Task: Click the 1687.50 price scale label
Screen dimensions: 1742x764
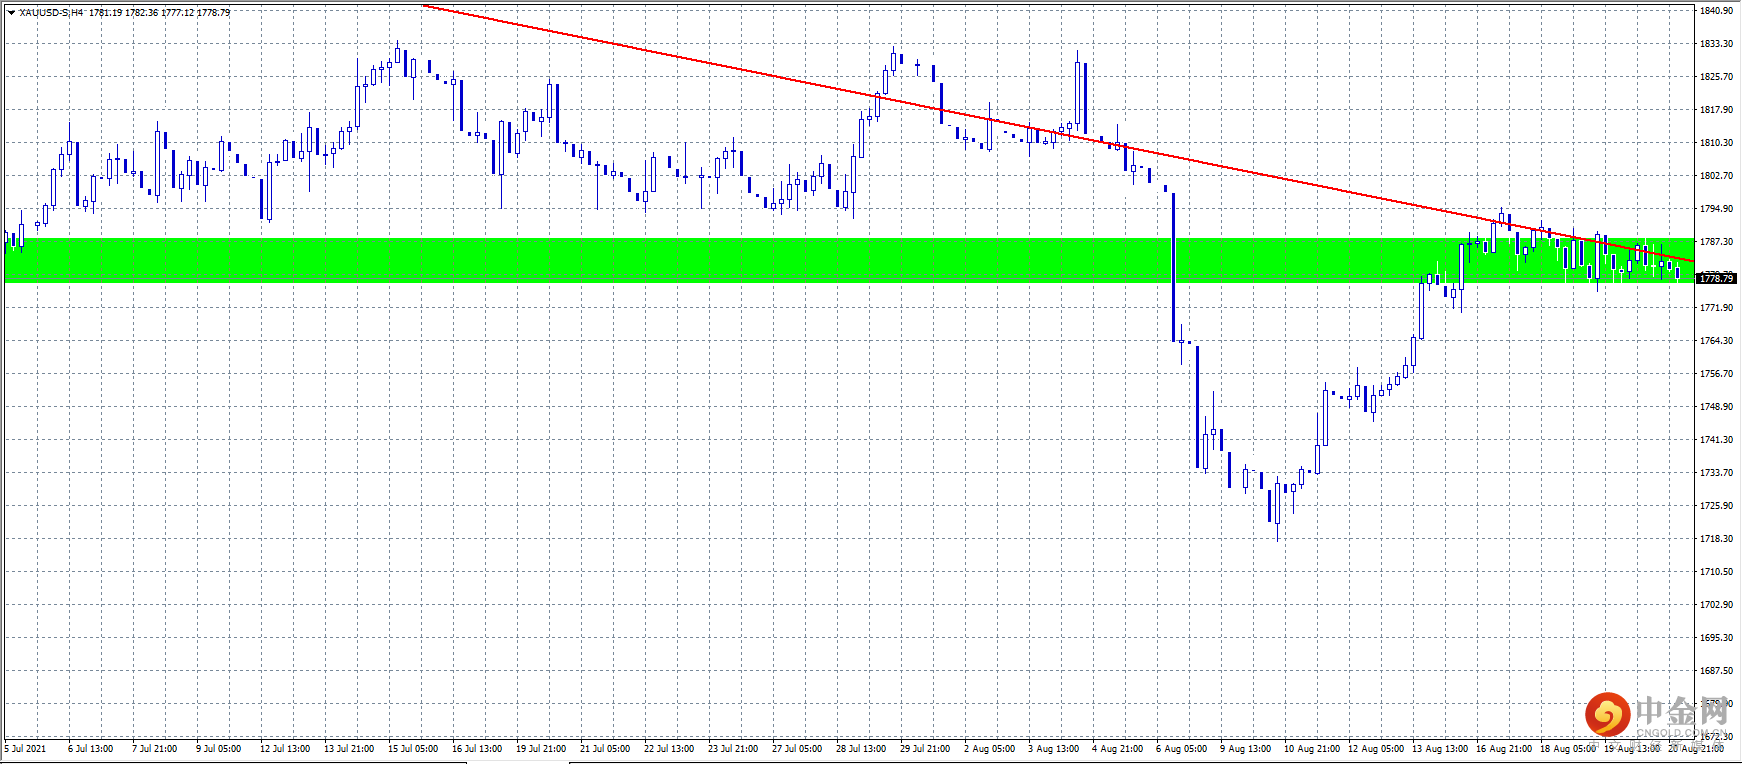Action: pos(1716,671)
